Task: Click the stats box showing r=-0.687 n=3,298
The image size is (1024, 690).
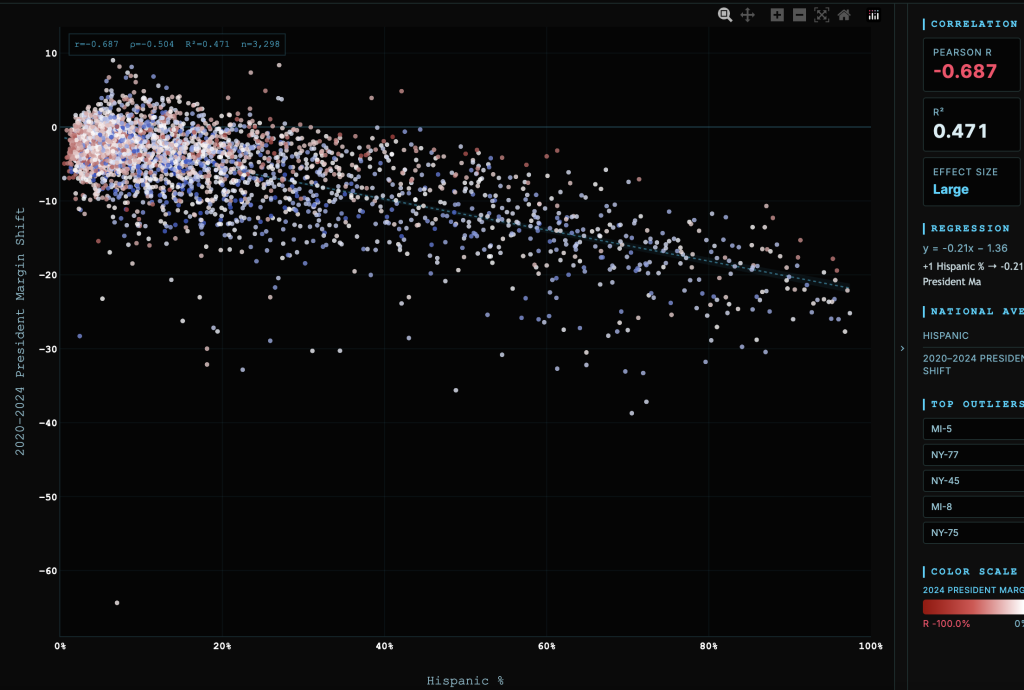Action: pos(177,44)
